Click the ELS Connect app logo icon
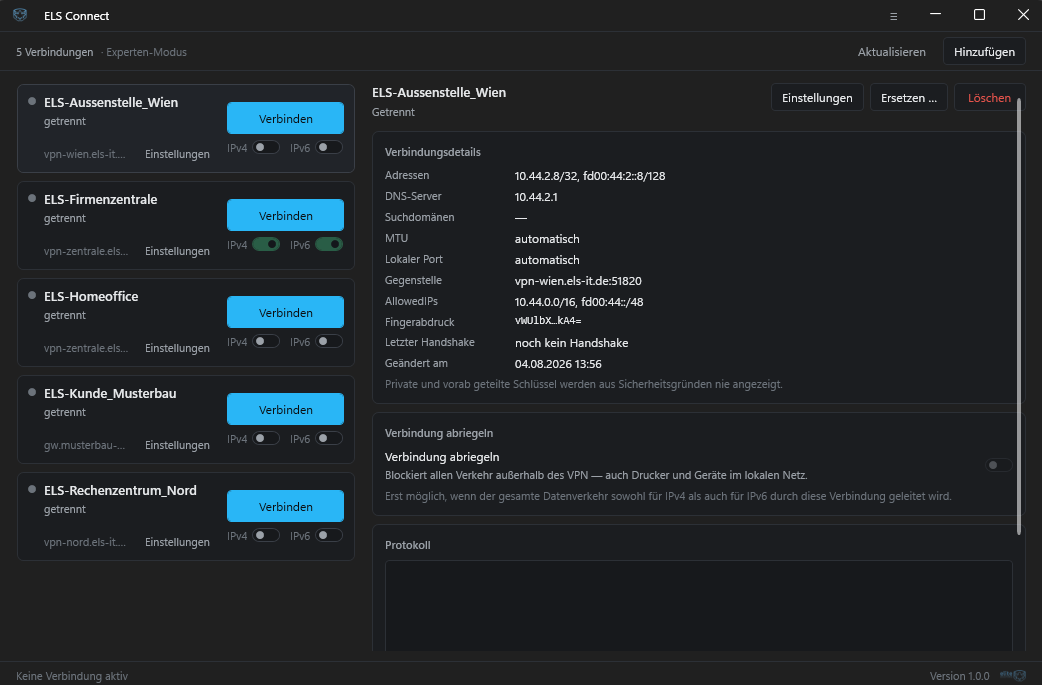This screenshot has height=685, width=1042. point(20,15)
